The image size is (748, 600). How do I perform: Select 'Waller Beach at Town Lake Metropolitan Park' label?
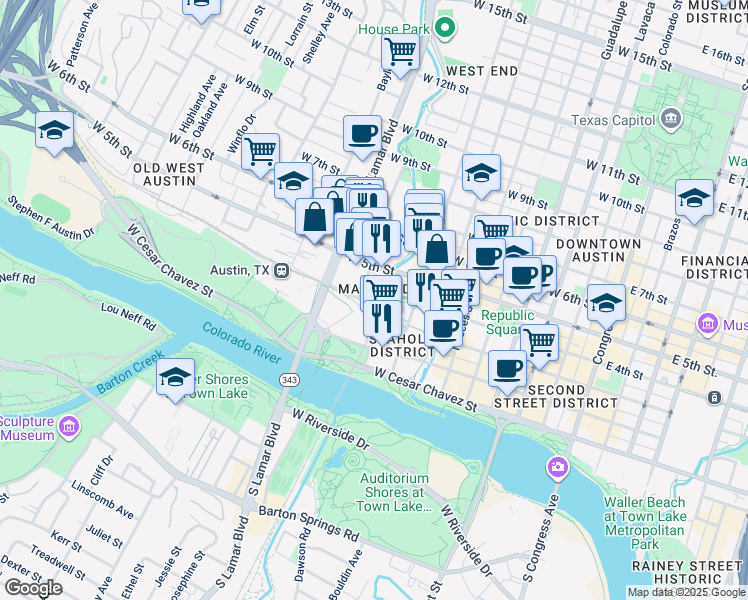(x=645, y=523)
